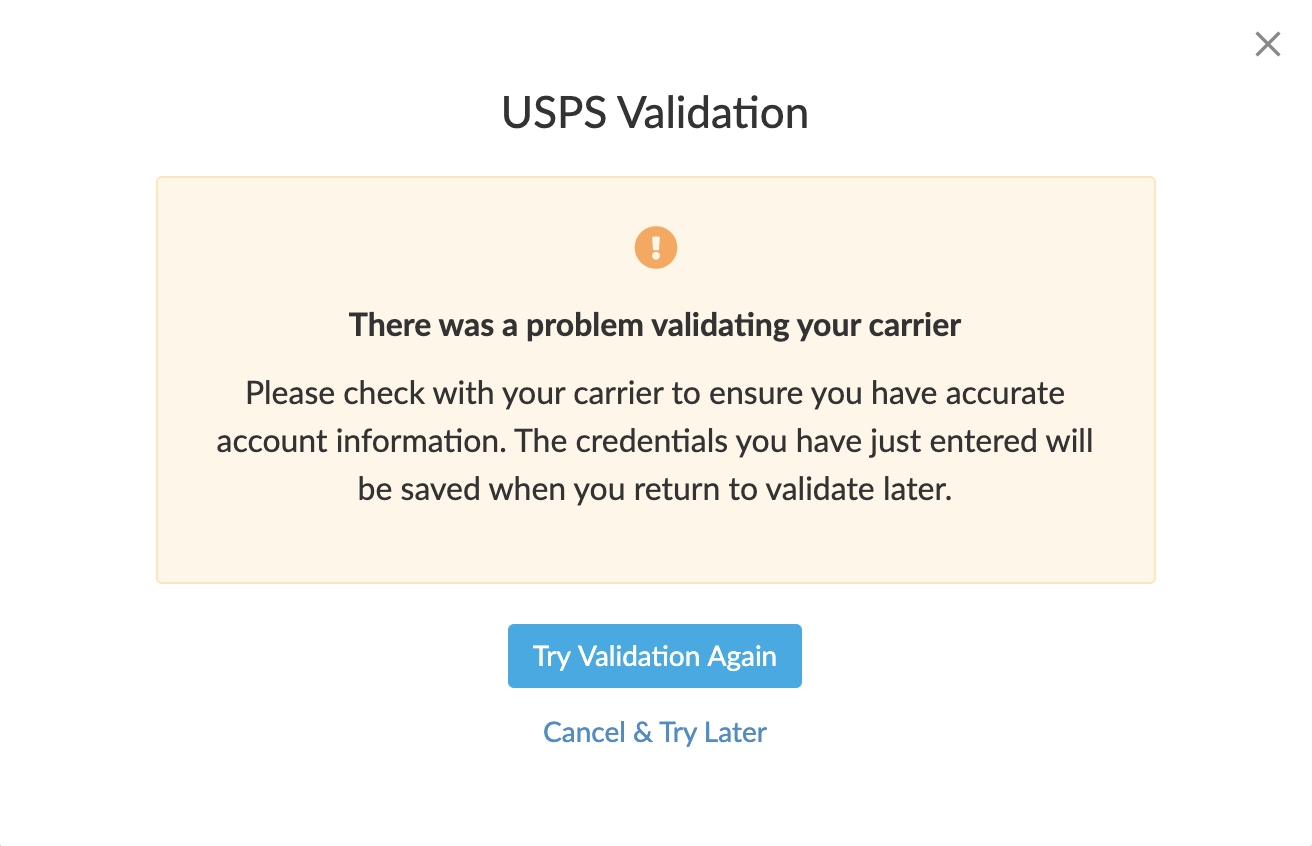Click the circular warning symbol in the notice box
Screen dimensions: 1312x846
point(655,247)
